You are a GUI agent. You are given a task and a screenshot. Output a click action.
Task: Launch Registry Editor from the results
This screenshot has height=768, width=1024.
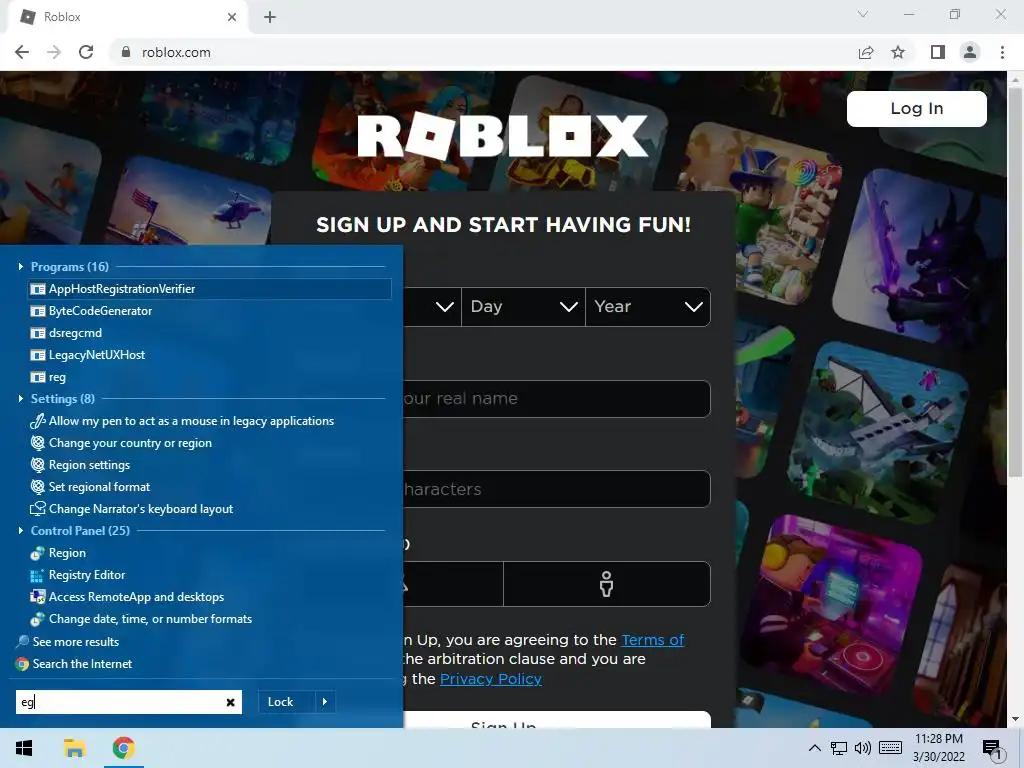coord(210,575)
